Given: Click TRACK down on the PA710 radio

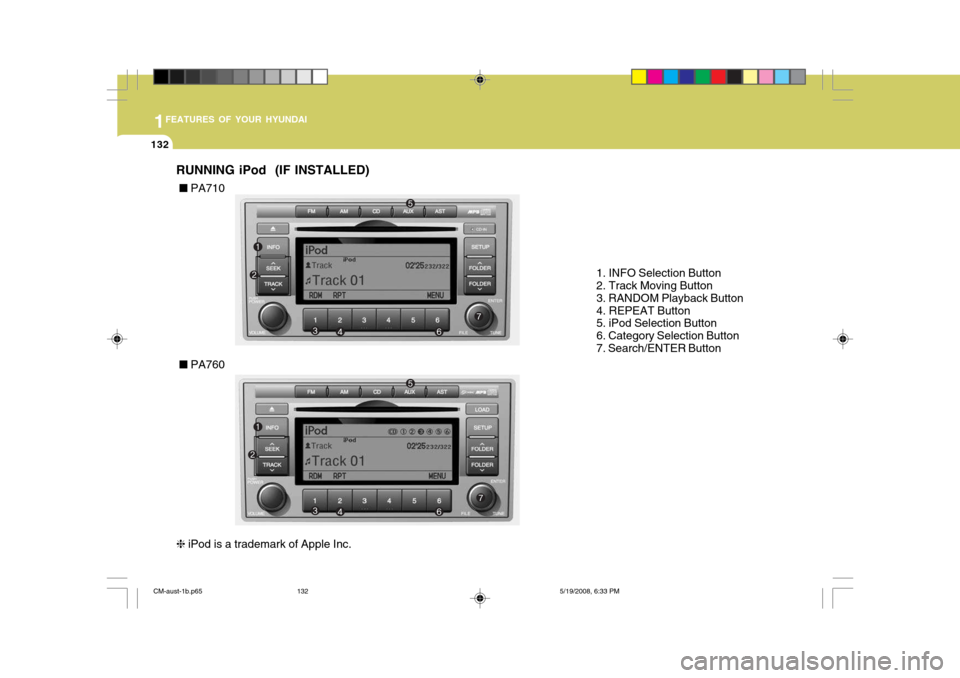Looking at the screenshot, I should point(273,285).
